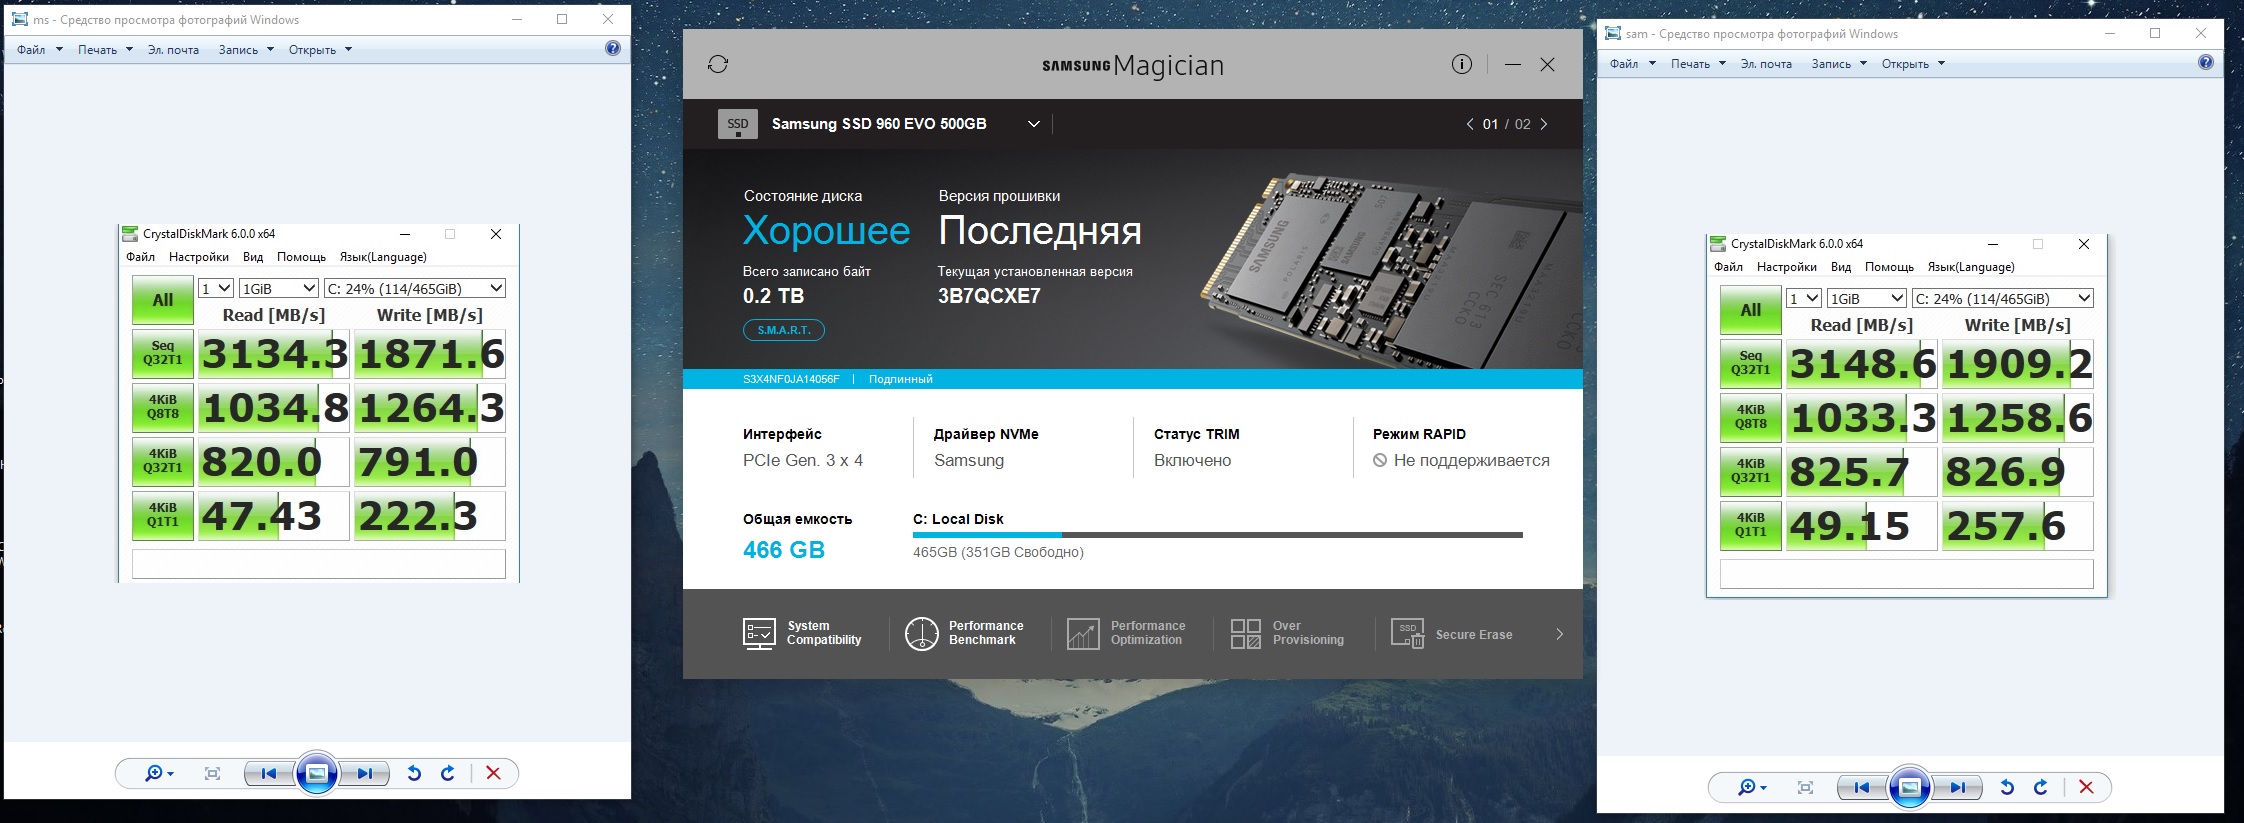Launch Performance Benchmark in Magician
The image size is (2244, 823).
coord(964,633)
